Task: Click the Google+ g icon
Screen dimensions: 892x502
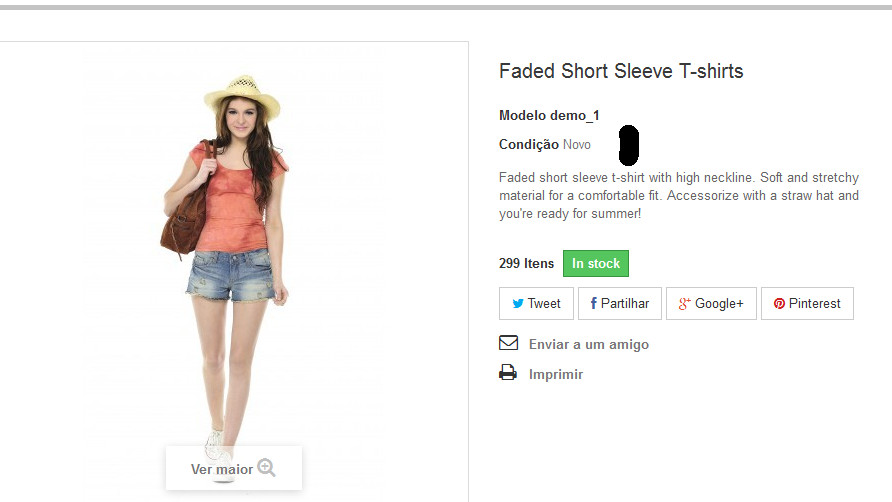Action: [x=684, y=304]
